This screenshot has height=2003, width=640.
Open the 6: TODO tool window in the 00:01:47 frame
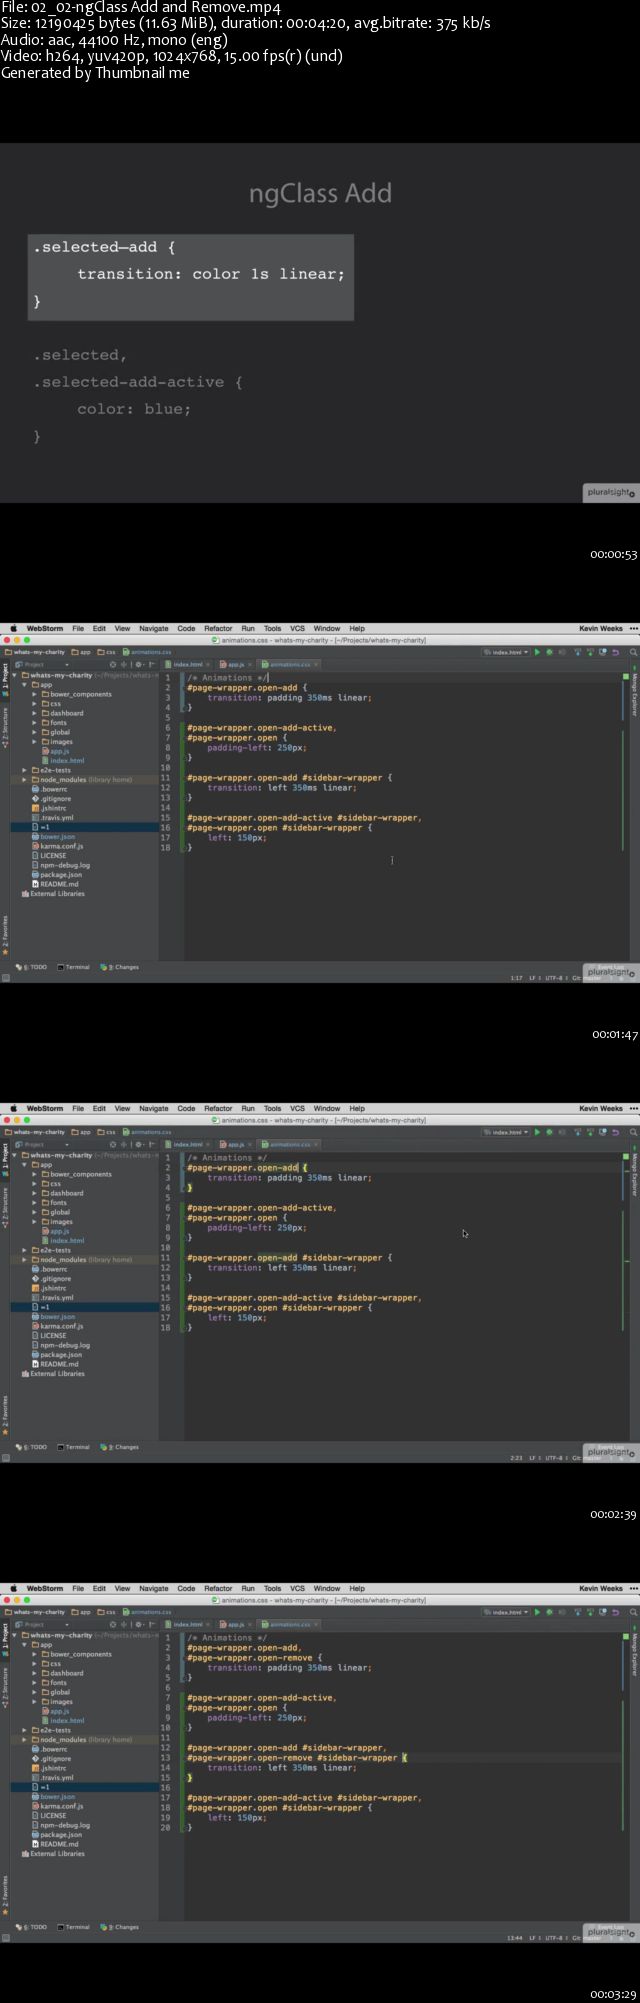[x=32, y=967]
